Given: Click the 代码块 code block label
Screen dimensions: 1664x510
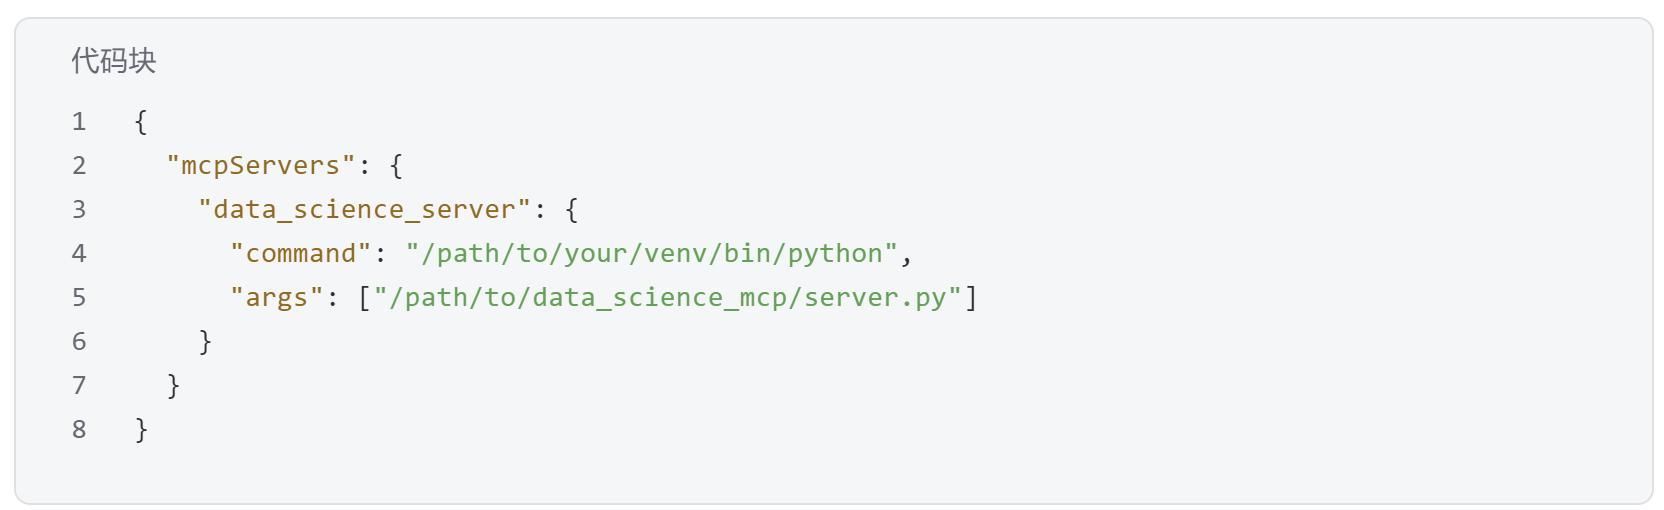Looking at the screenshot, I should [114, 61].
